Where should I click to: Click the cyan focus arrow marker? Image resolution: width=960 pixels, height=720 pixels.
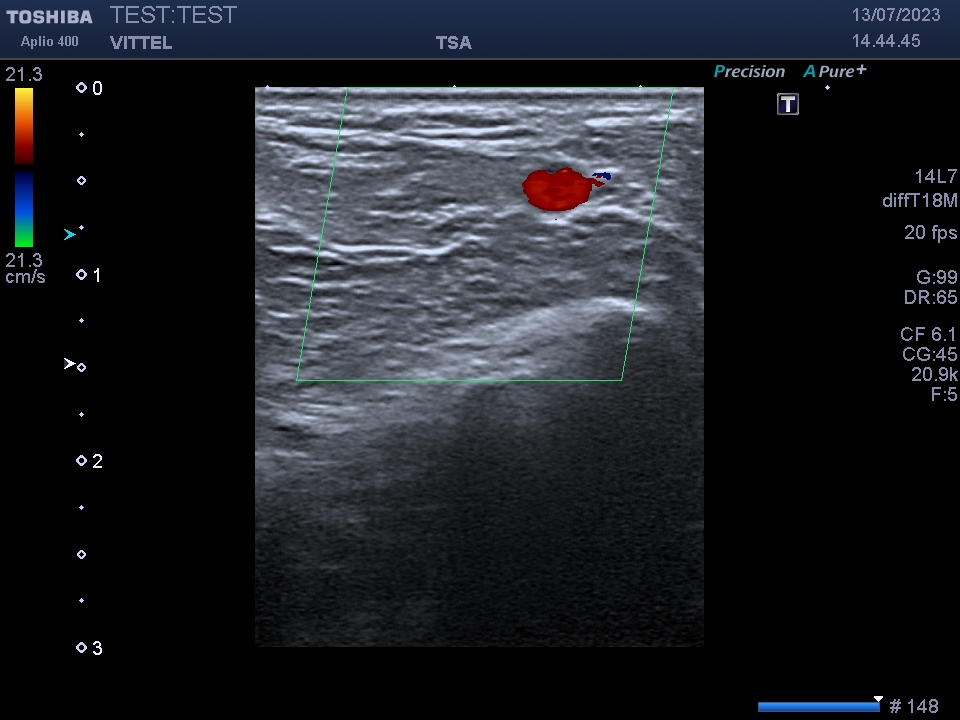coord(69,235)
